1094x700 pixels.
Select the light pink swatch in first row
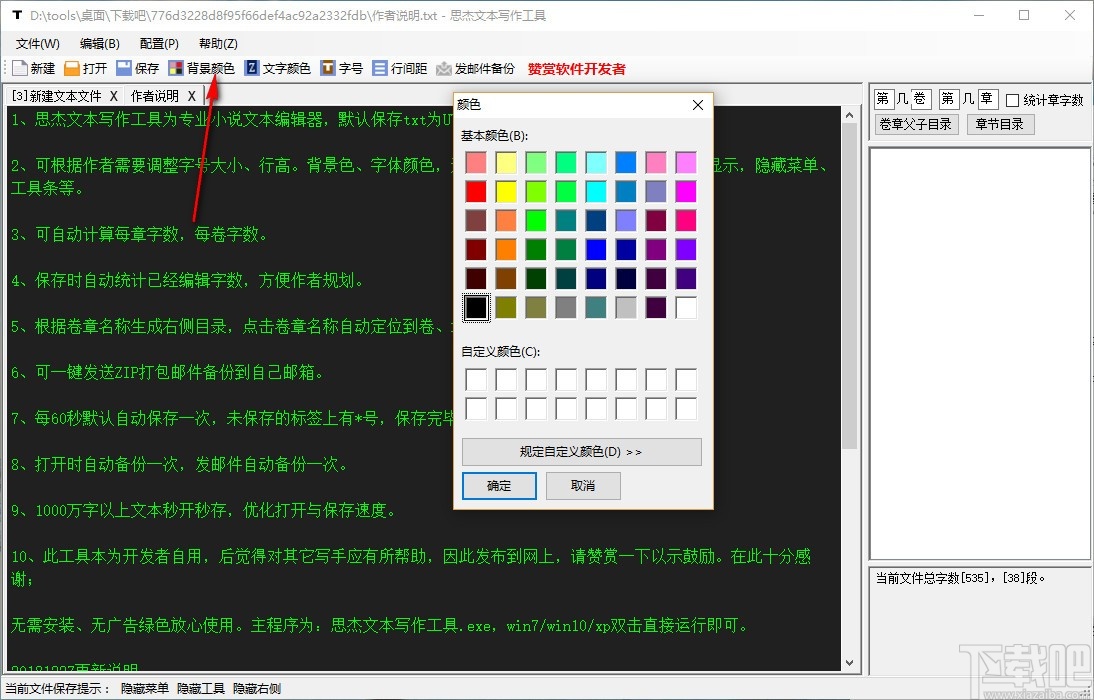pos(476,162)
